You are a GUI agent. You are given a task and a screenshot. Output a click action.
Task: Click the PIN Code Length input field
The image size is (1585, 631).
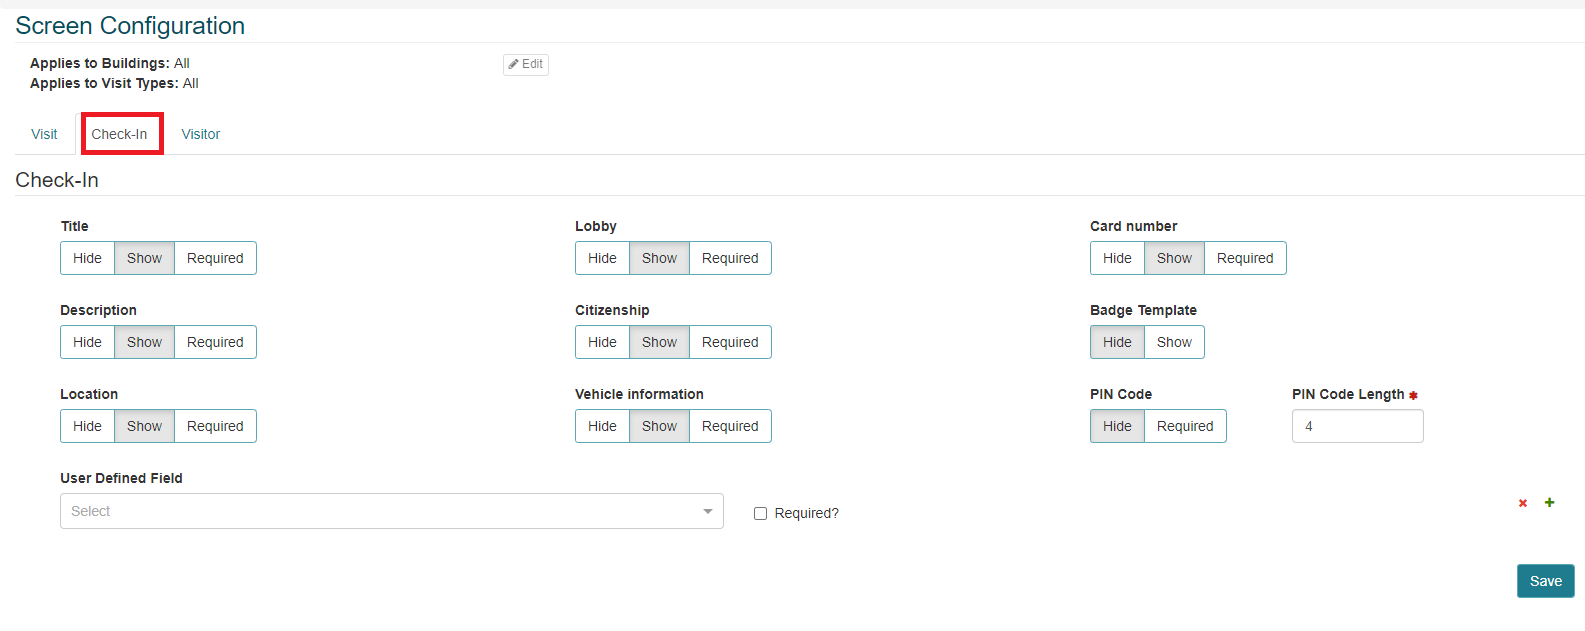[1357, 426]
